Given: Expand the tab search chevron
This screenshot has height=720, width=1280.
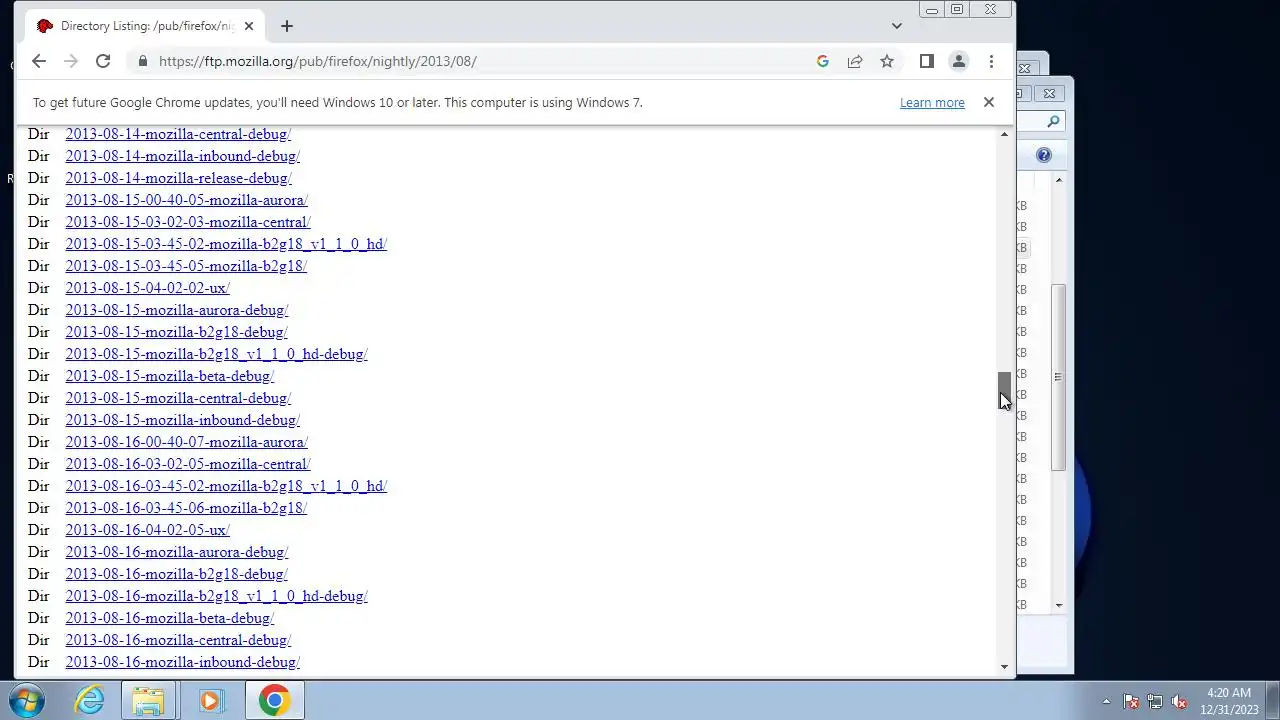Looking at the screenshot, I should 897,26.
